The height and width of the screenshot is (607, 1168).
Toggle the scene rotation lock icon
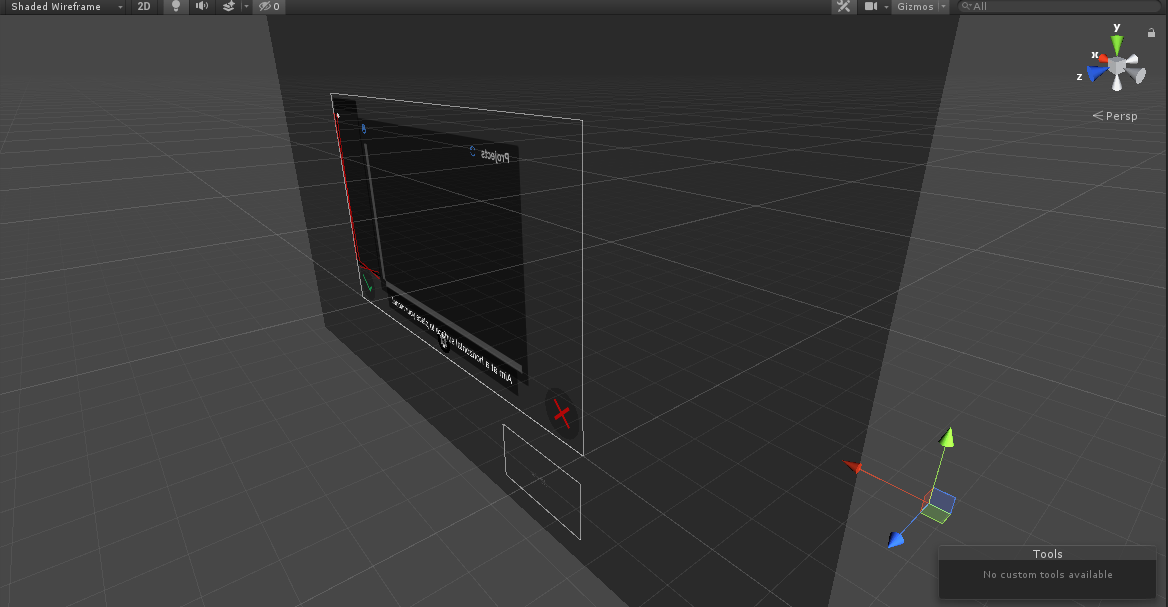click(1151, 33)
